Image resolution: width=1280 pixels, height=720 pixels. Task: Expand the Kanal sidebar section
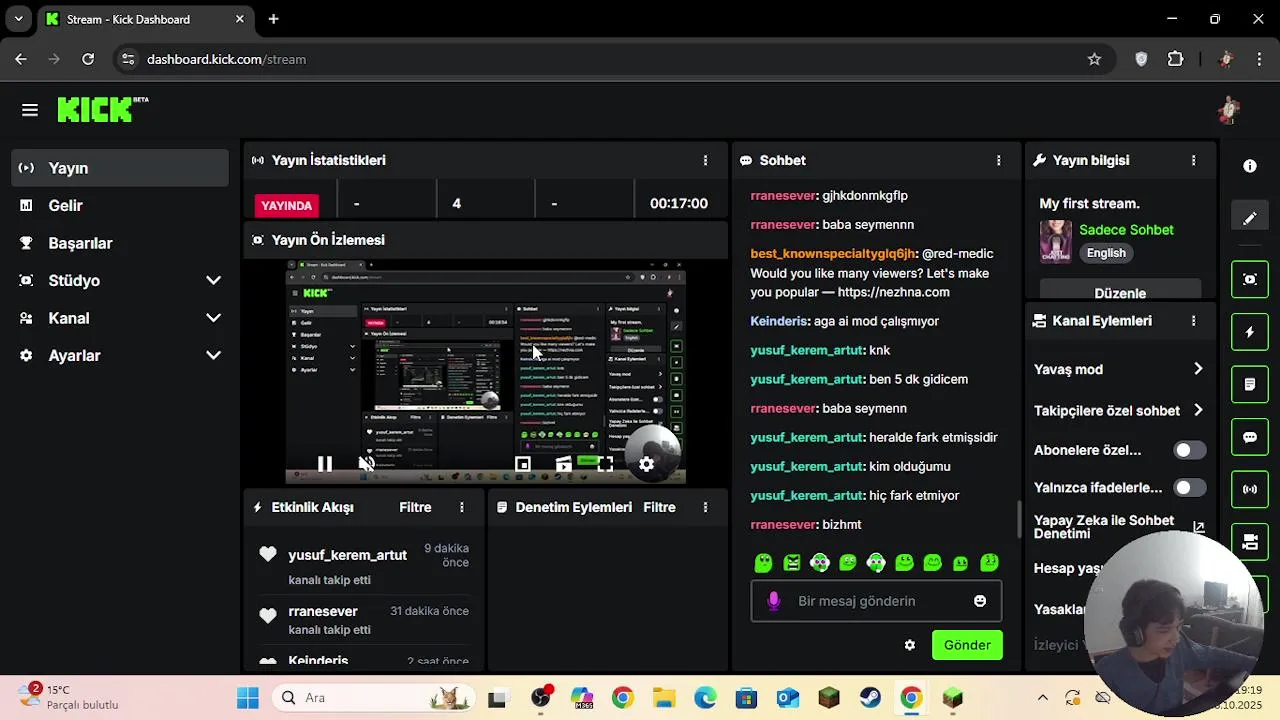tap(213, 318)
